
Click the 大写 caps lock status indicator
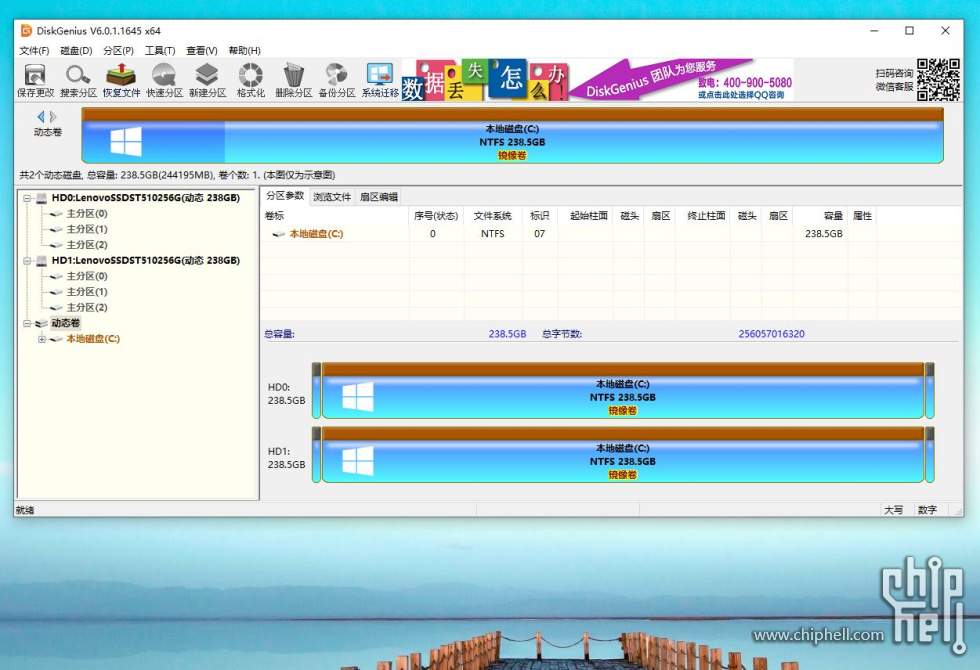click(893, 510)
